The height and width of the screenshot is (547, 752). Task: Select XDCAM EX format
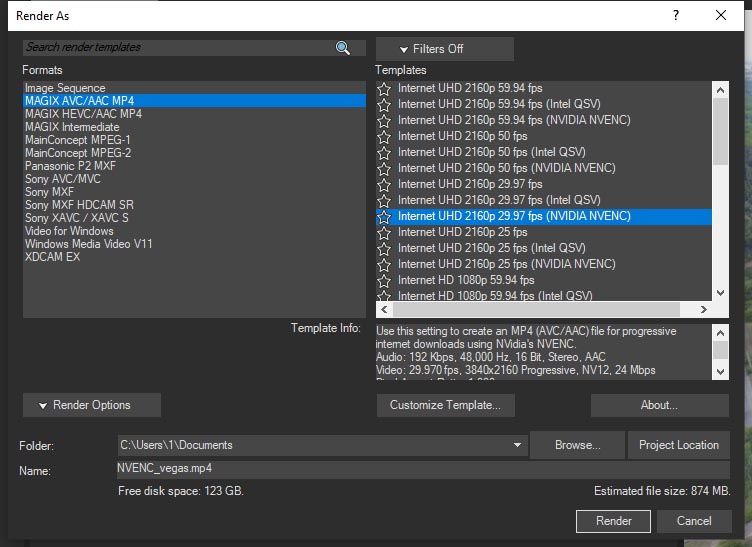pyautogui.click(x=194, y=256)
